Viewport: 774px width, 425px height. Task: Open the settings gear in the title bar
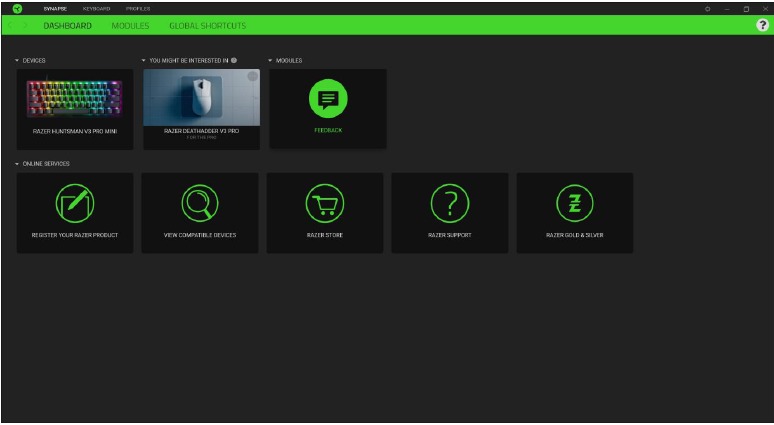707,9
